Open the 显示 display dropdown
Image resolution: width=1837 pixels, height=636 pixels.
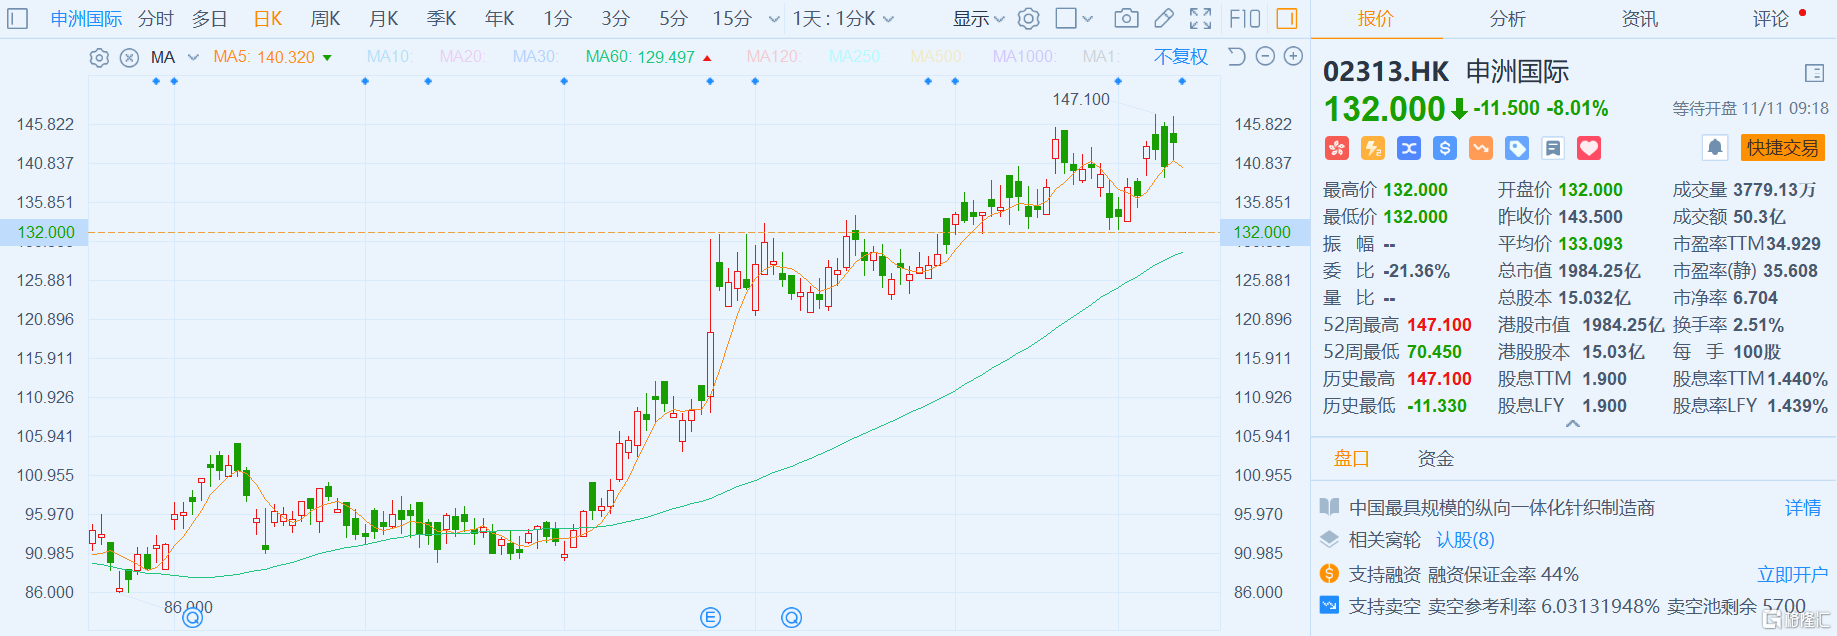pos(978,19)
